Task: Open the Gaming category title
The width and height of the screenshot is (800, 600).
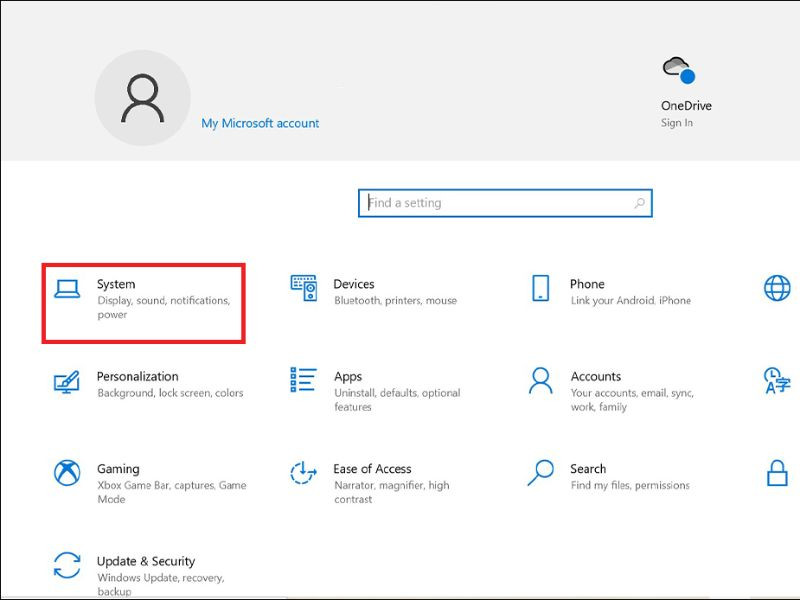Action: (x=118, y=469)
